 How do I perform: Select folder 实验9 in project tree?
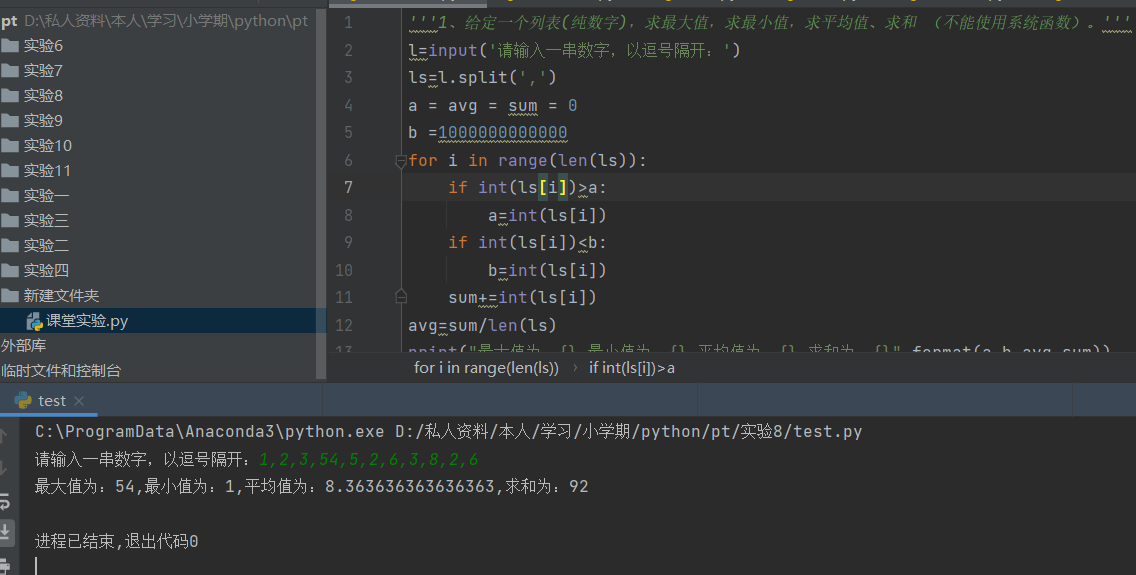pos(43,120)
